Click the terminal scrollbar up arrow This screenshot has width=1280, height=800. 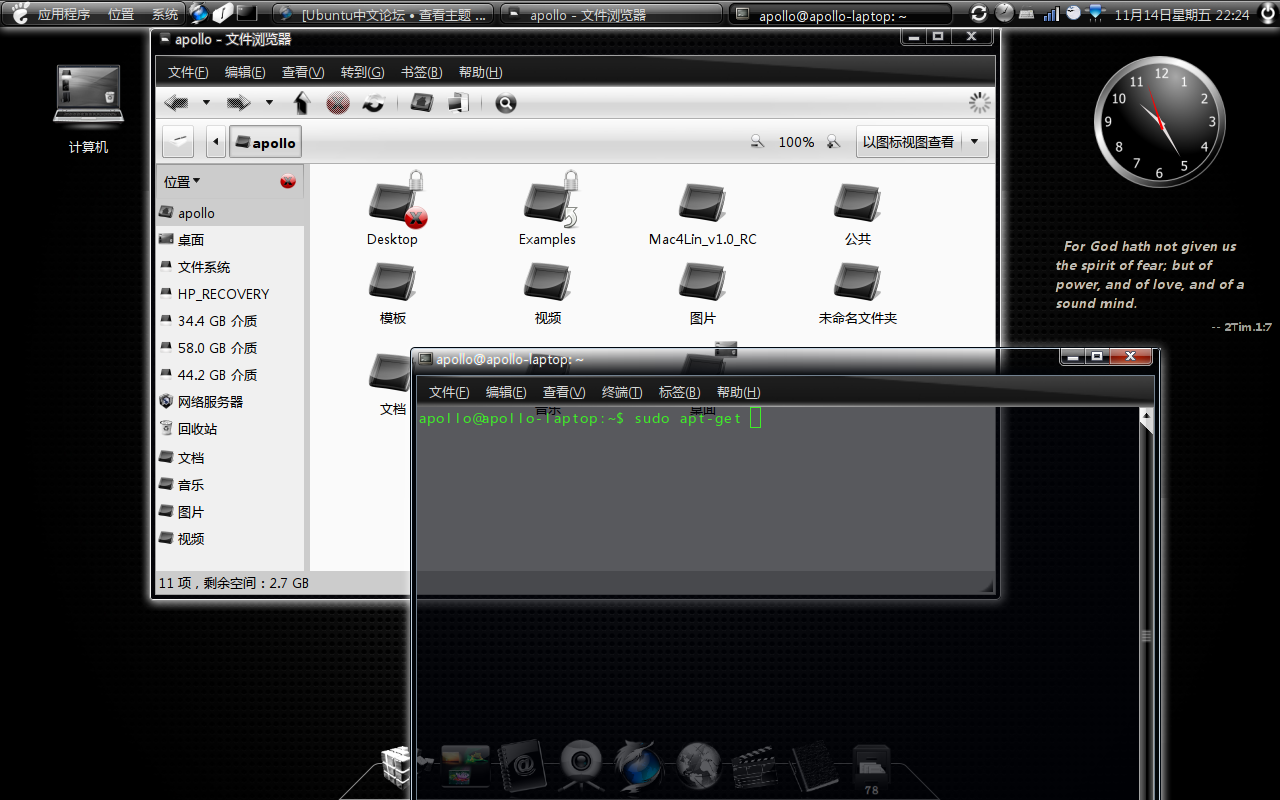(x=1146, y=415)
